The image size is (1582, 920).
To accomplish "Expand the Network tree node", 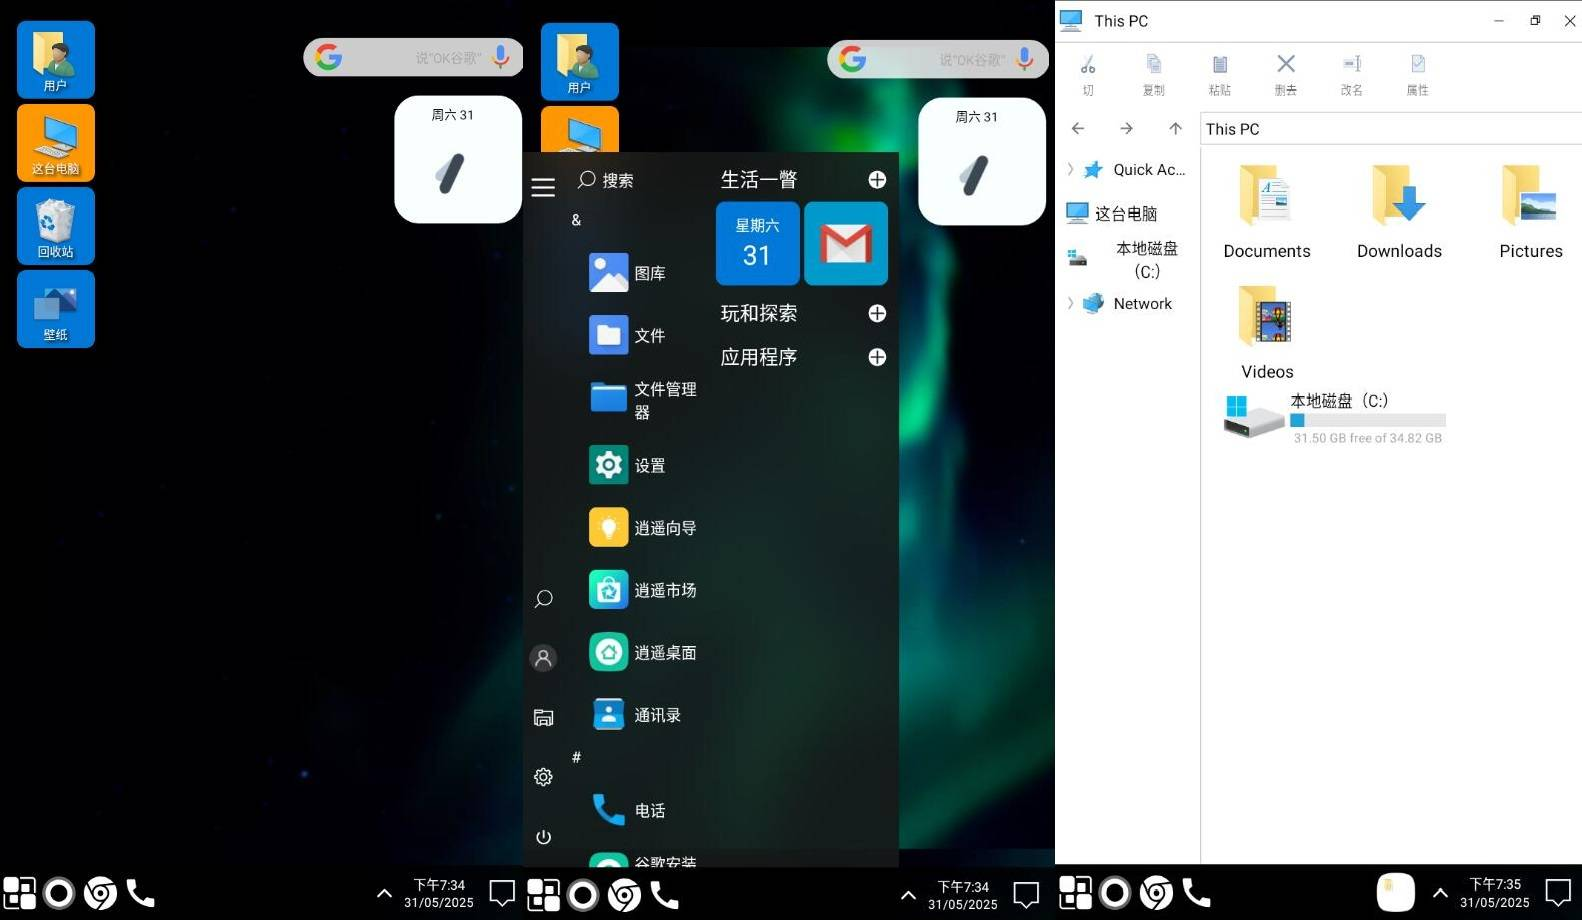I will tap(1070, 304).
